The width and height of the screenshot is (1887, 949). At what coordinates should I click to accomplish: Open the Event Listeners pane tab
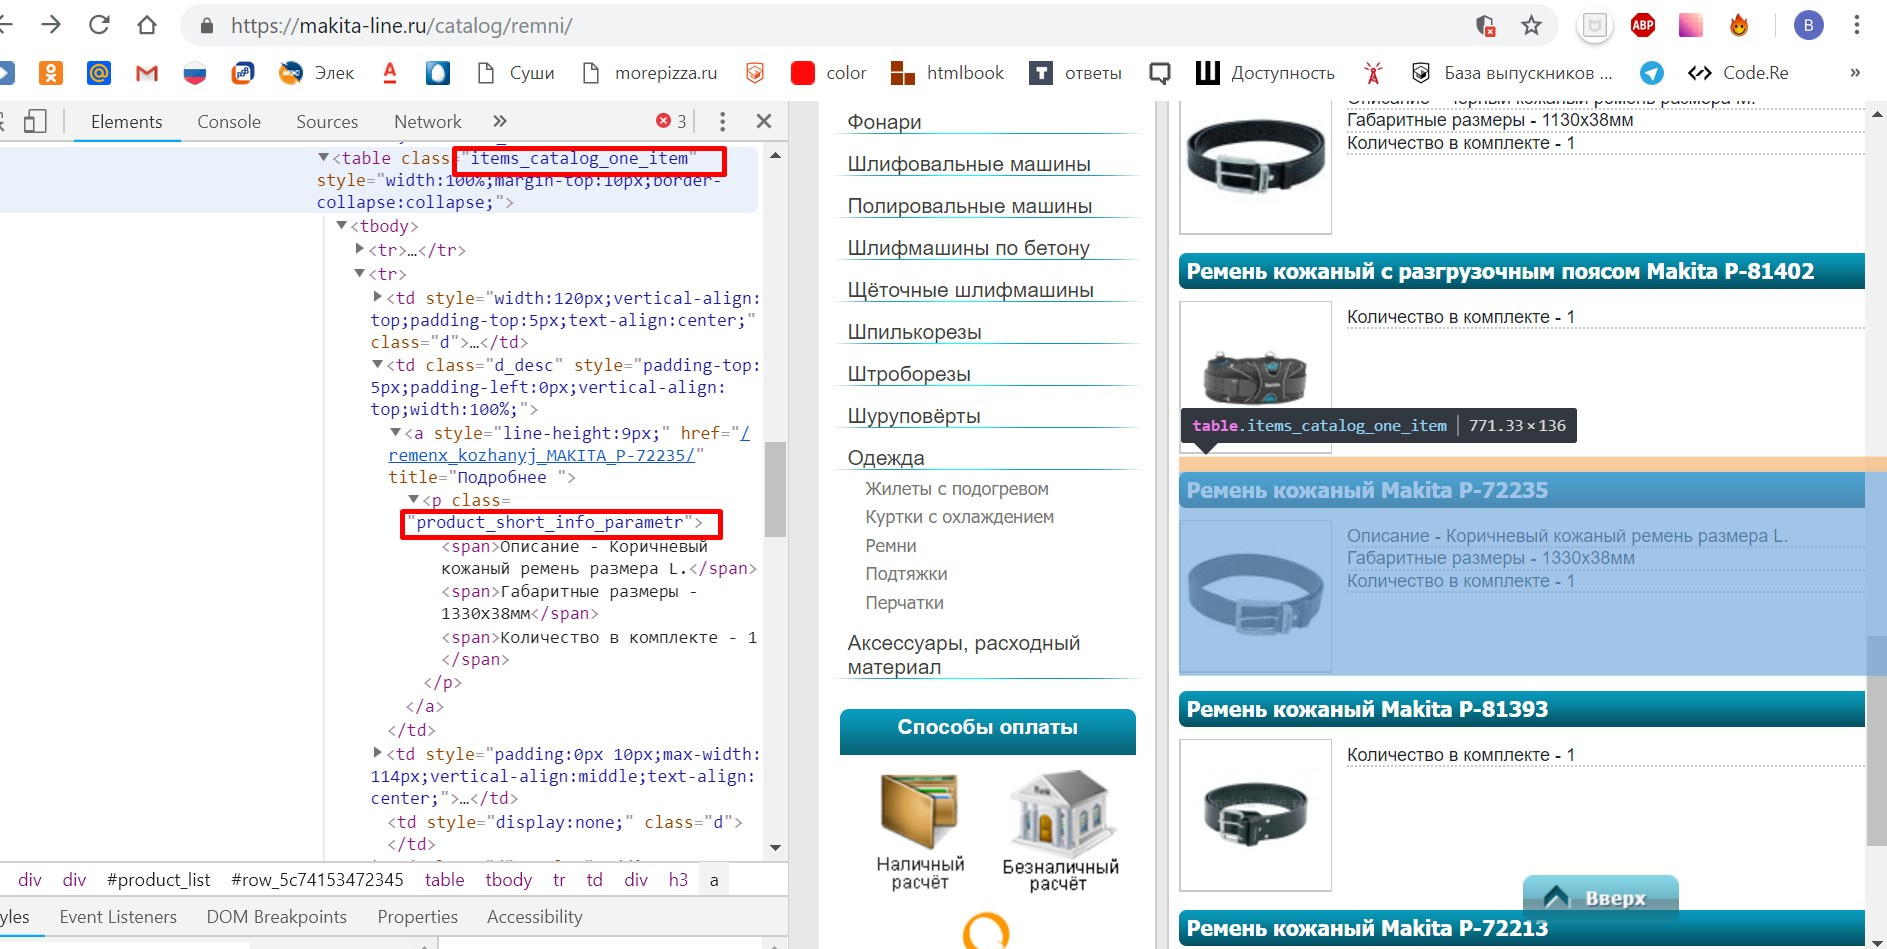point(118,916)
